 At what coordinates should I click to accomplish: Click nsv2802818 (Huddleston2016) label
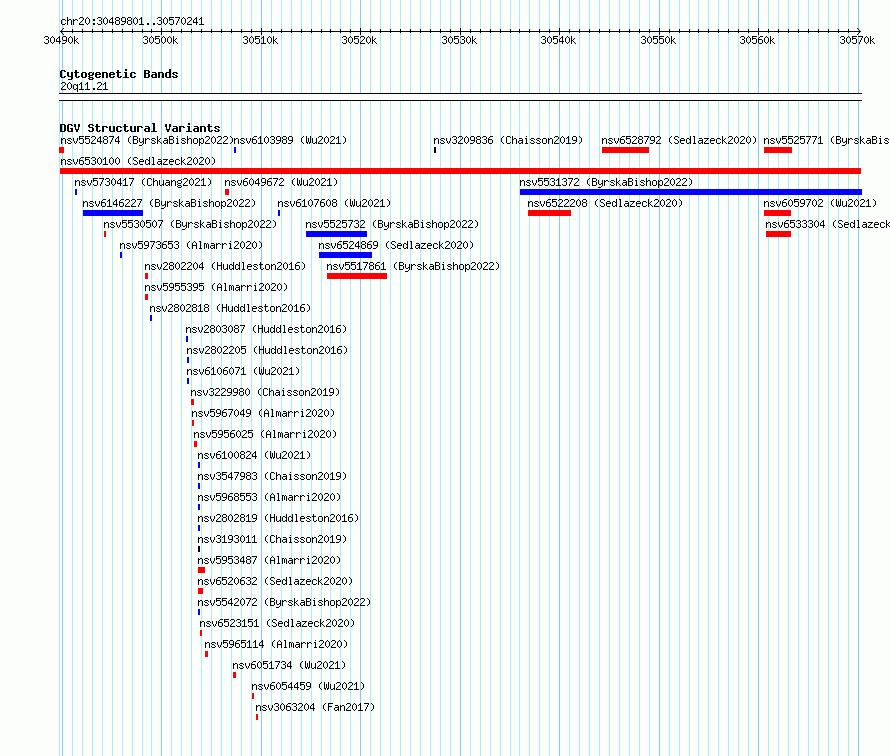pos(230,308)
